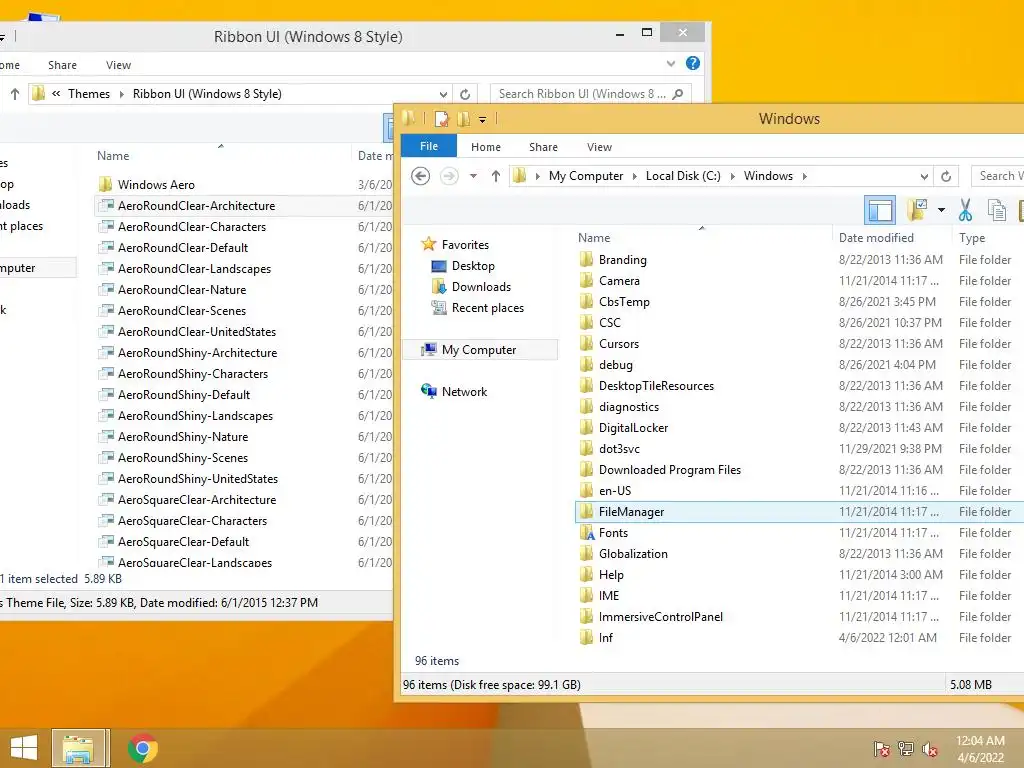Click the Cut scissors icon
The image size is (1024, 768).
point(965,210)
